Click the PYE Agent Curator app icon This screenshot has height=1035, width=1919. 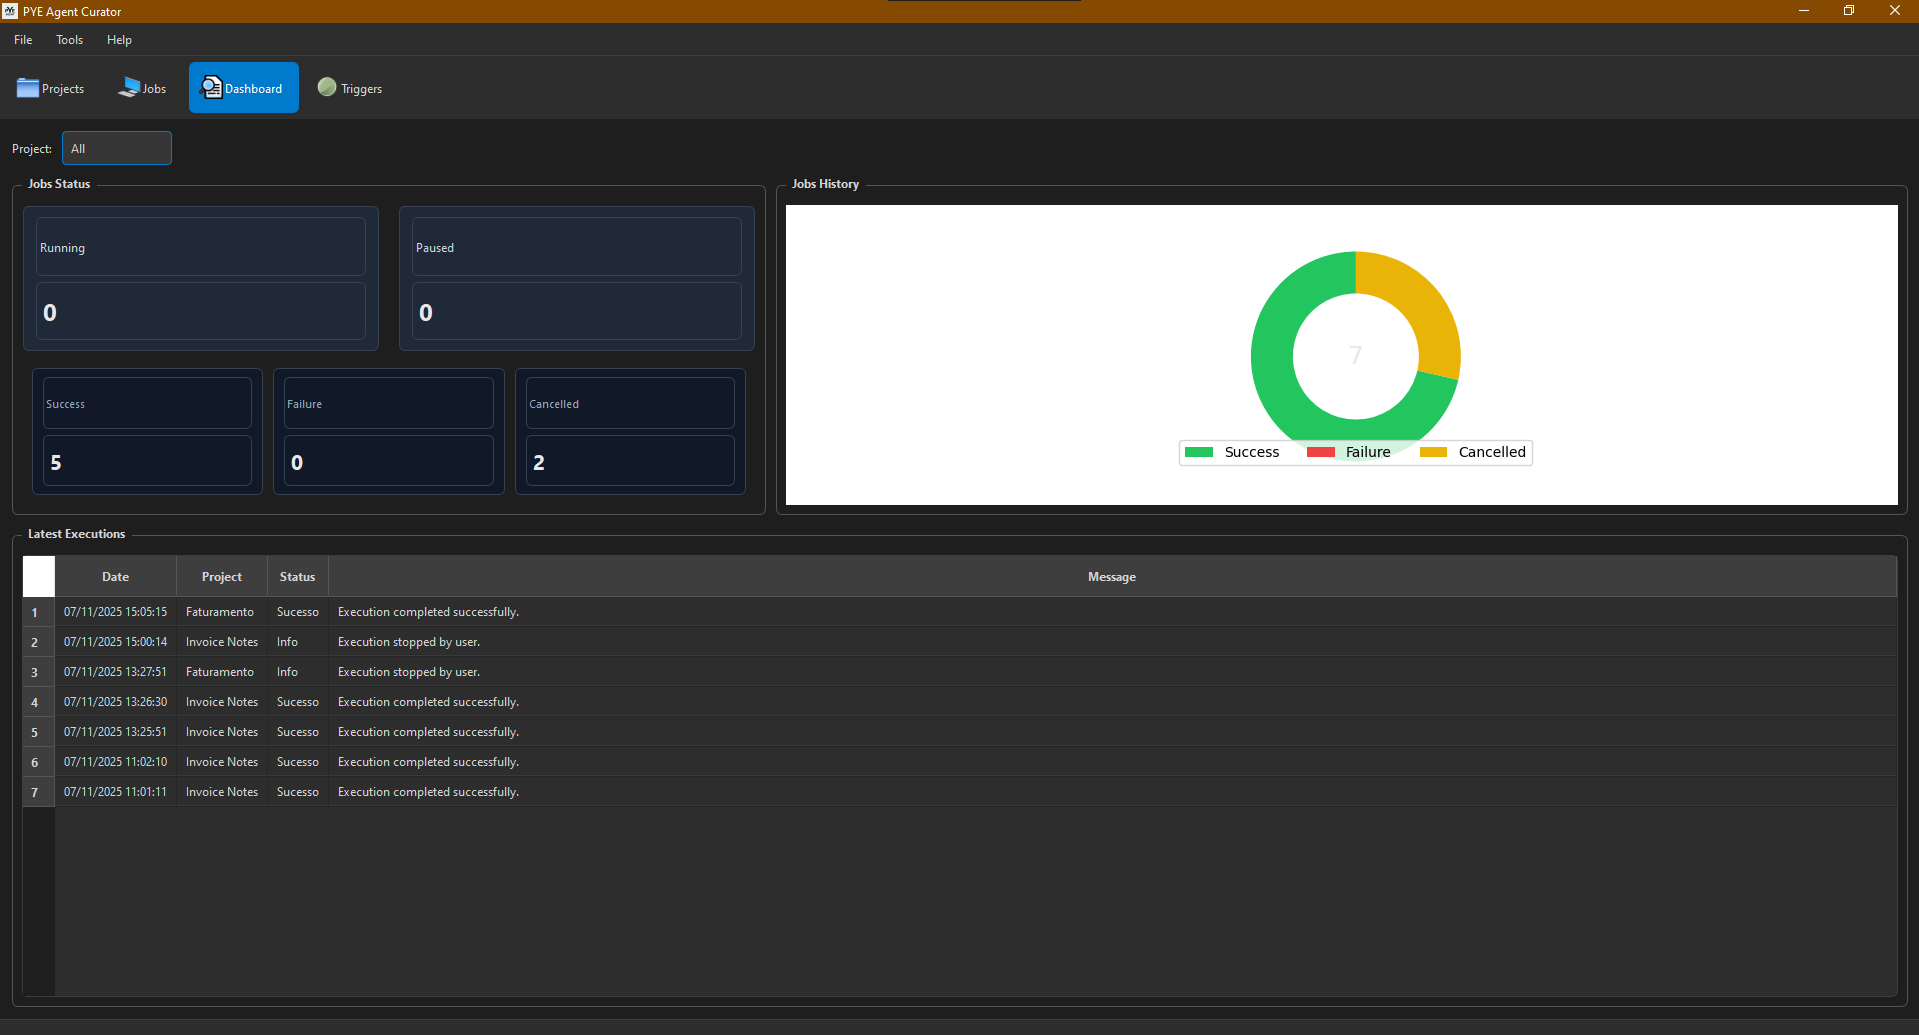pyautogui.click(x=10, y=11)
